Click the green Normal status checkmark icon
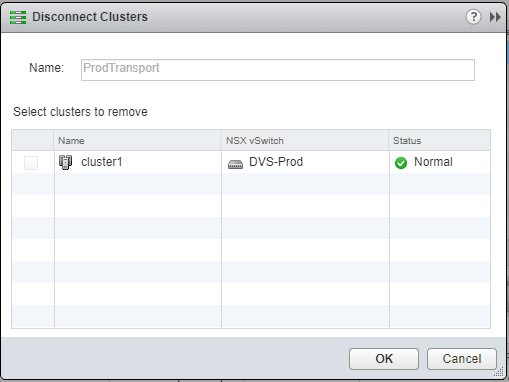 [x=401, y=163]
